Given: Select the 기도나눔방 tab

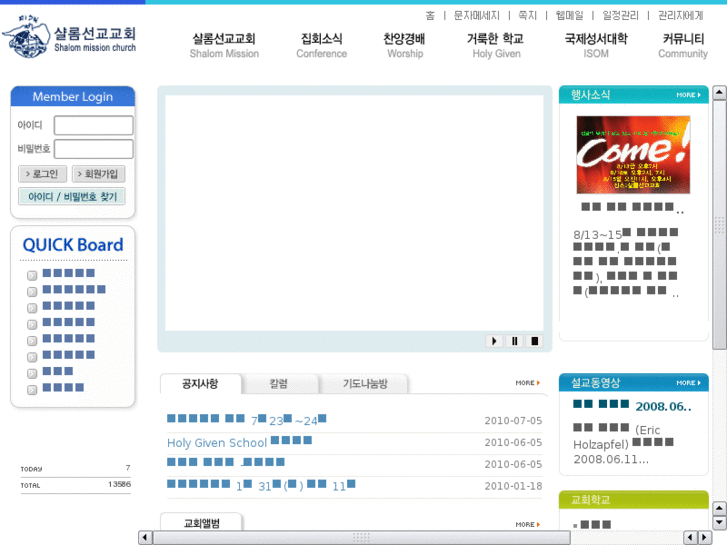Looking at the screenshot, I should [x=365, y=384].
